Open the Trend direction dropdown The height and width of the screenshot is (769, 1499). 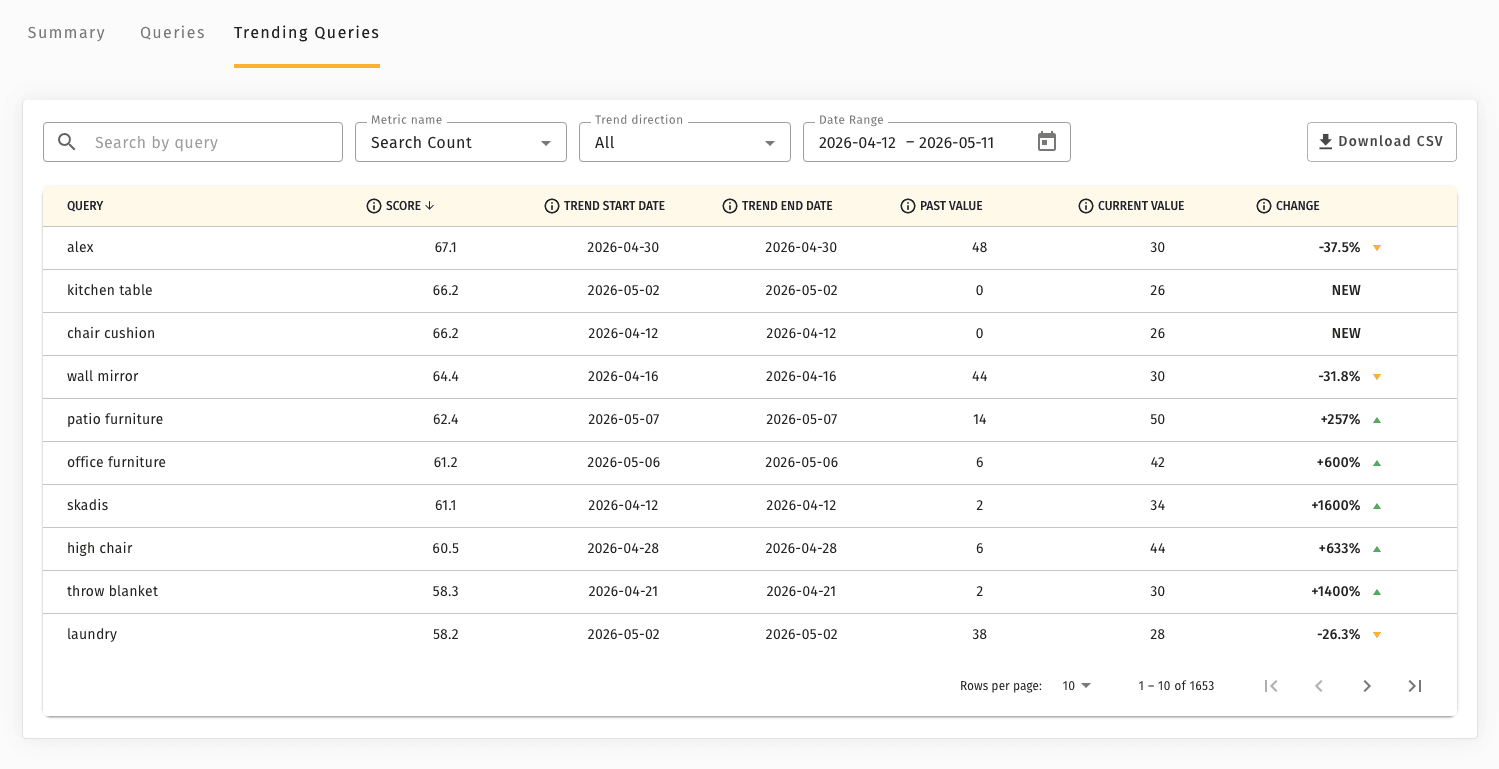click(685, 142)
